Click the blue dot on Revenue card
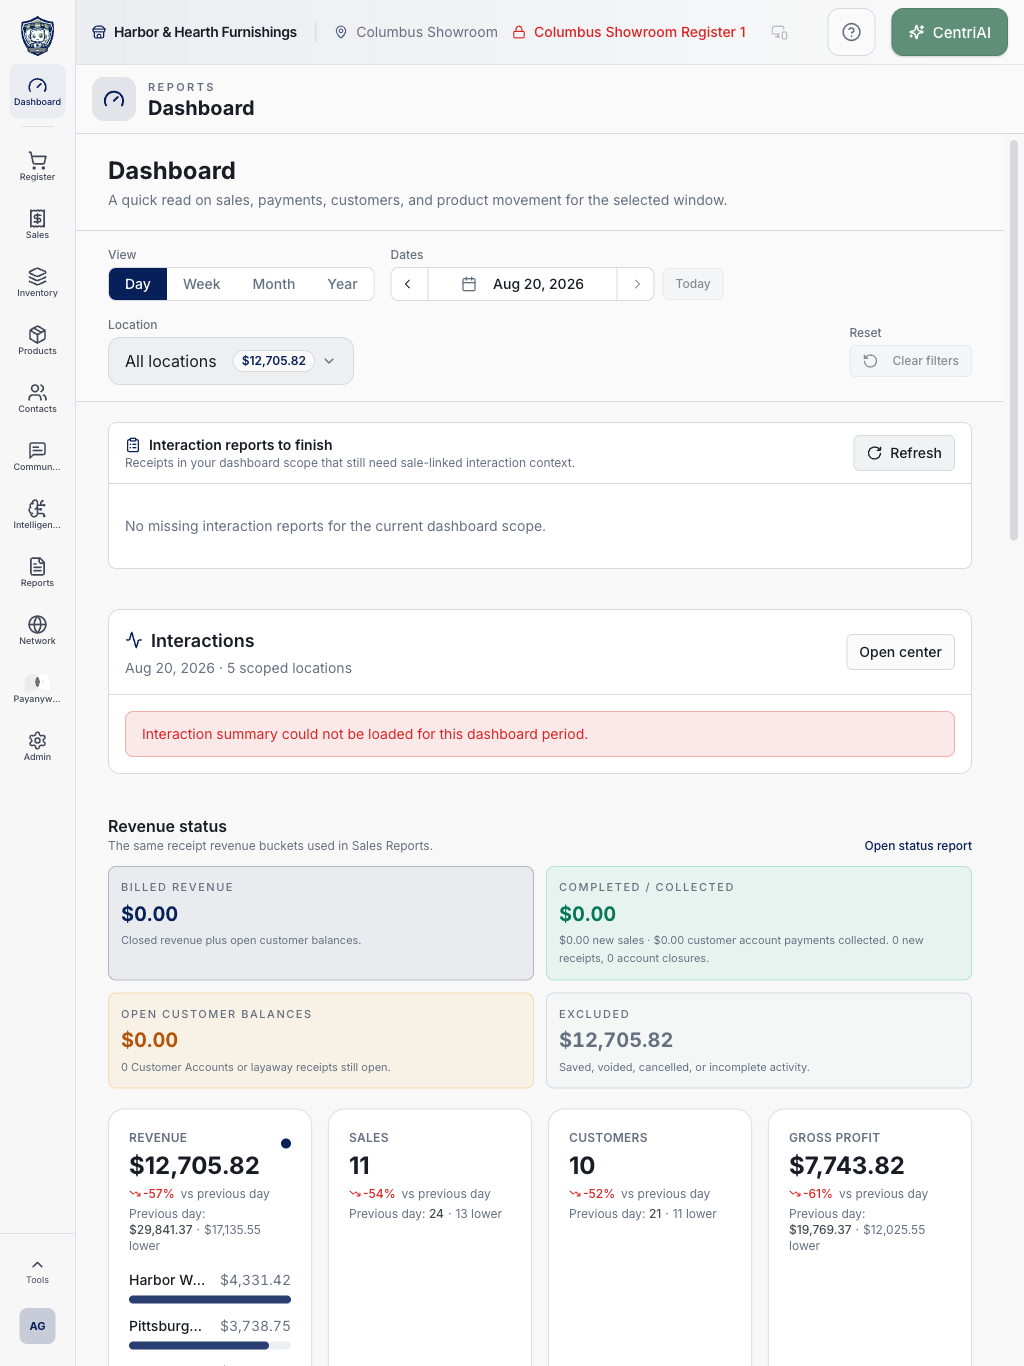This screenshot has height=1366, width=1024. (x=286, y=1144)
